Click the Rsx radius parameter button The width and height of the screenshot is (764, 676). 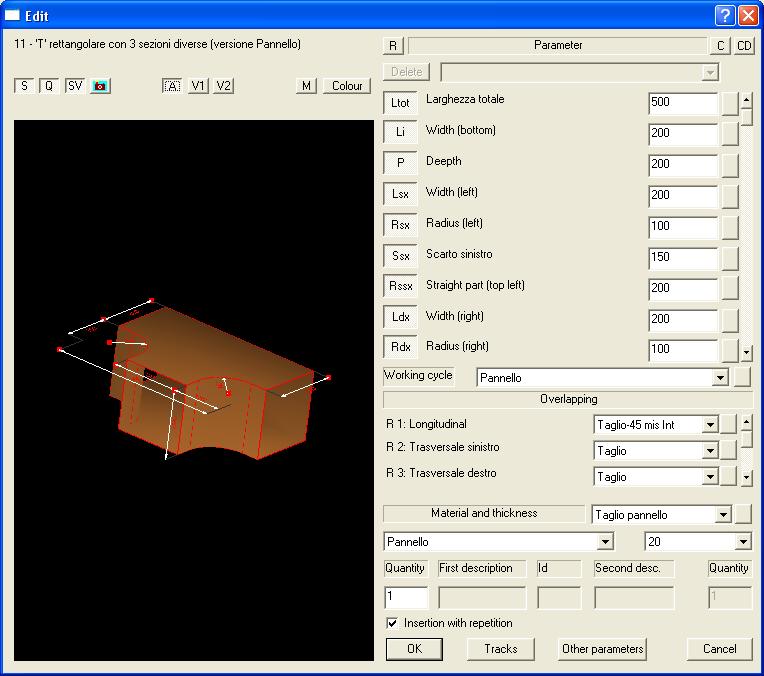[400, 227]
